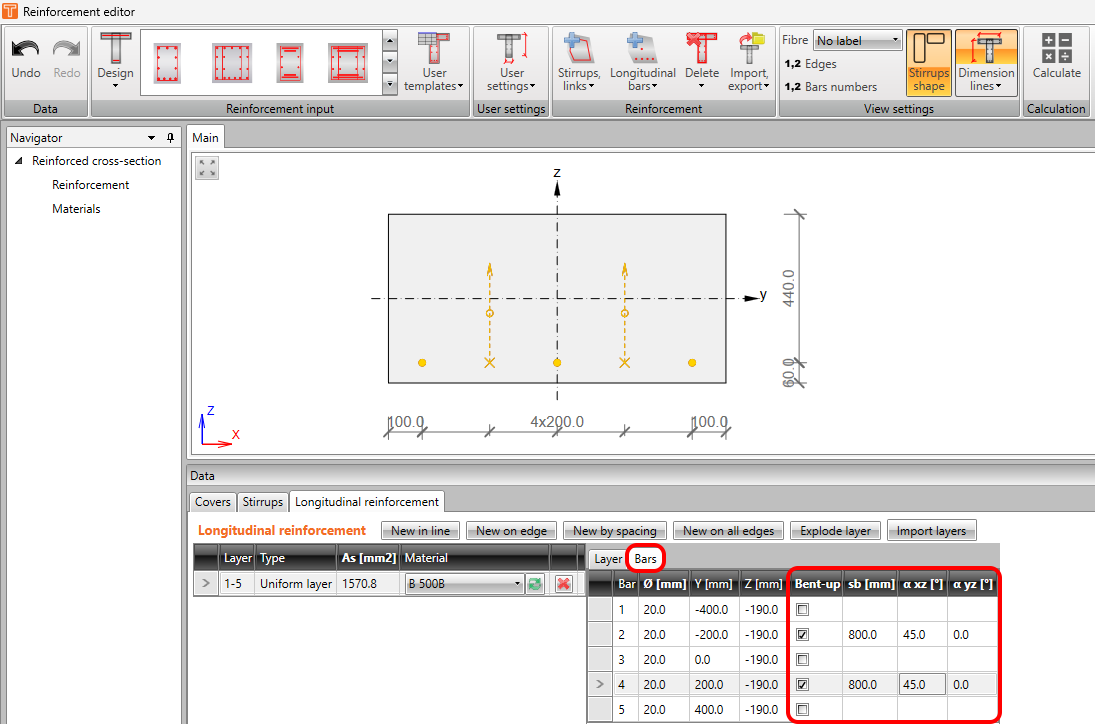The image size is (1095, 724).
Task: Click the New by spacing button
Action: 615,531
